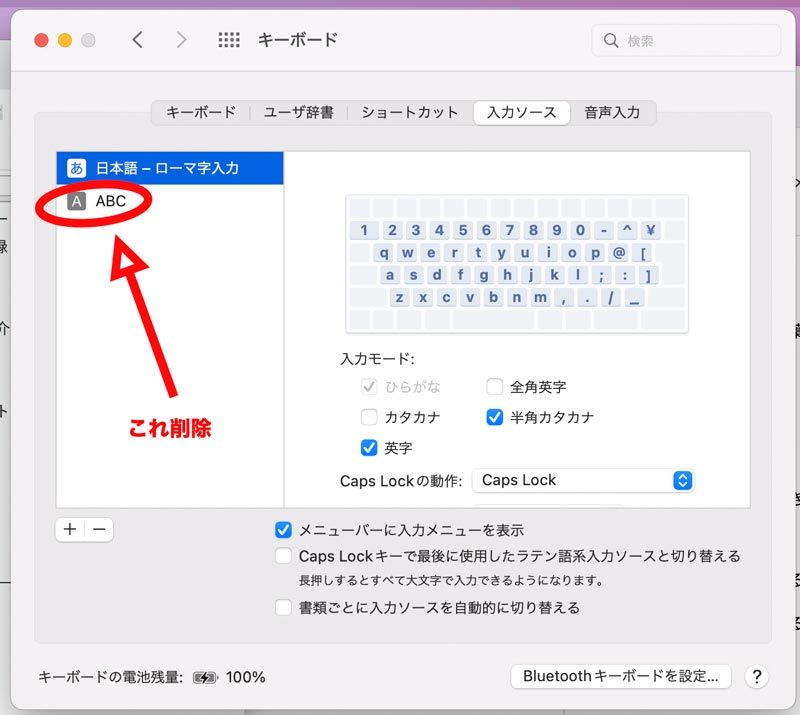
Task: Toggle the 英字 input mode checkbox
Action: coord(368,447)
